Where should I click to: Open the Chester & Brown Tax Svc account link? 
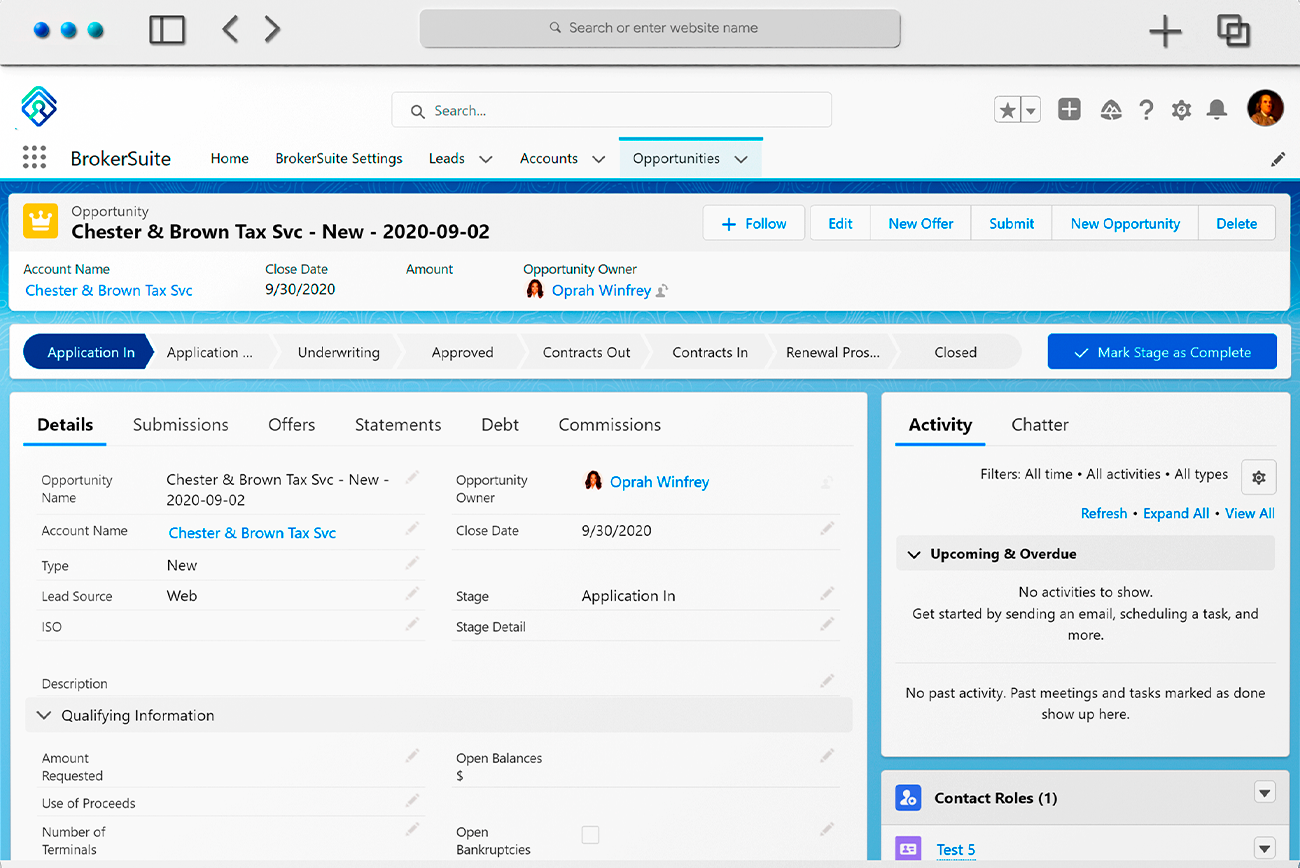(x=108, y=290)
